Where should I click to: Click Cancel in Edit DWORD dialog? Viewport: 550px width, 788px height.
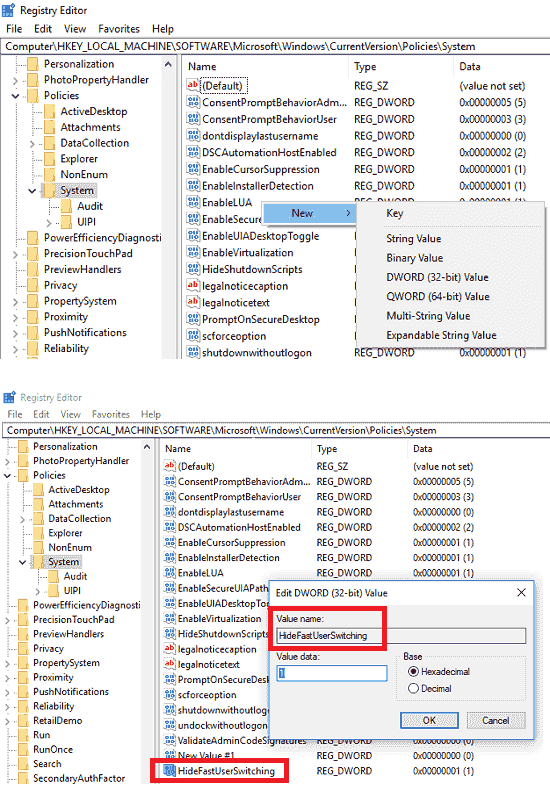(x=496, y=720)
